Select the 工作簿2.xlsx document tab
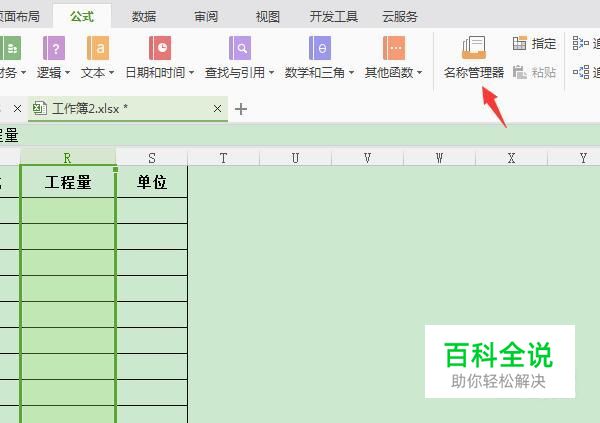600x423 pixels. tap(128, 109)
